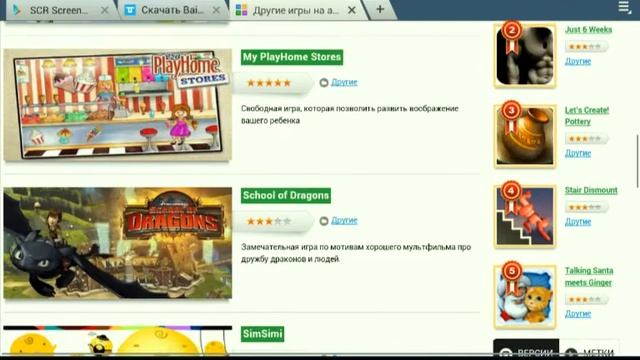Open Другие link under Let's Create! Pottery
This screenshot has height=360, width=640.
point(578,153)
